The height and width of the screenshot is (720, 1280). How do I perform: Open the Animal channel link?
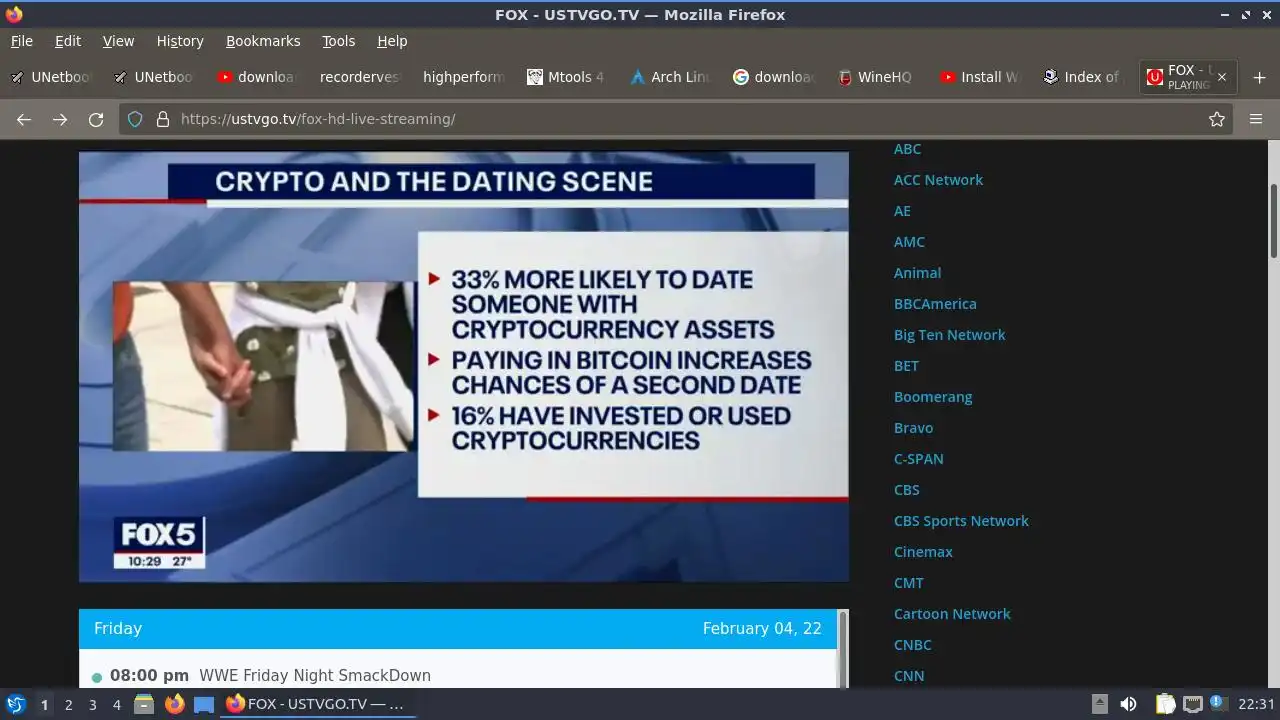tap(917, 273)
